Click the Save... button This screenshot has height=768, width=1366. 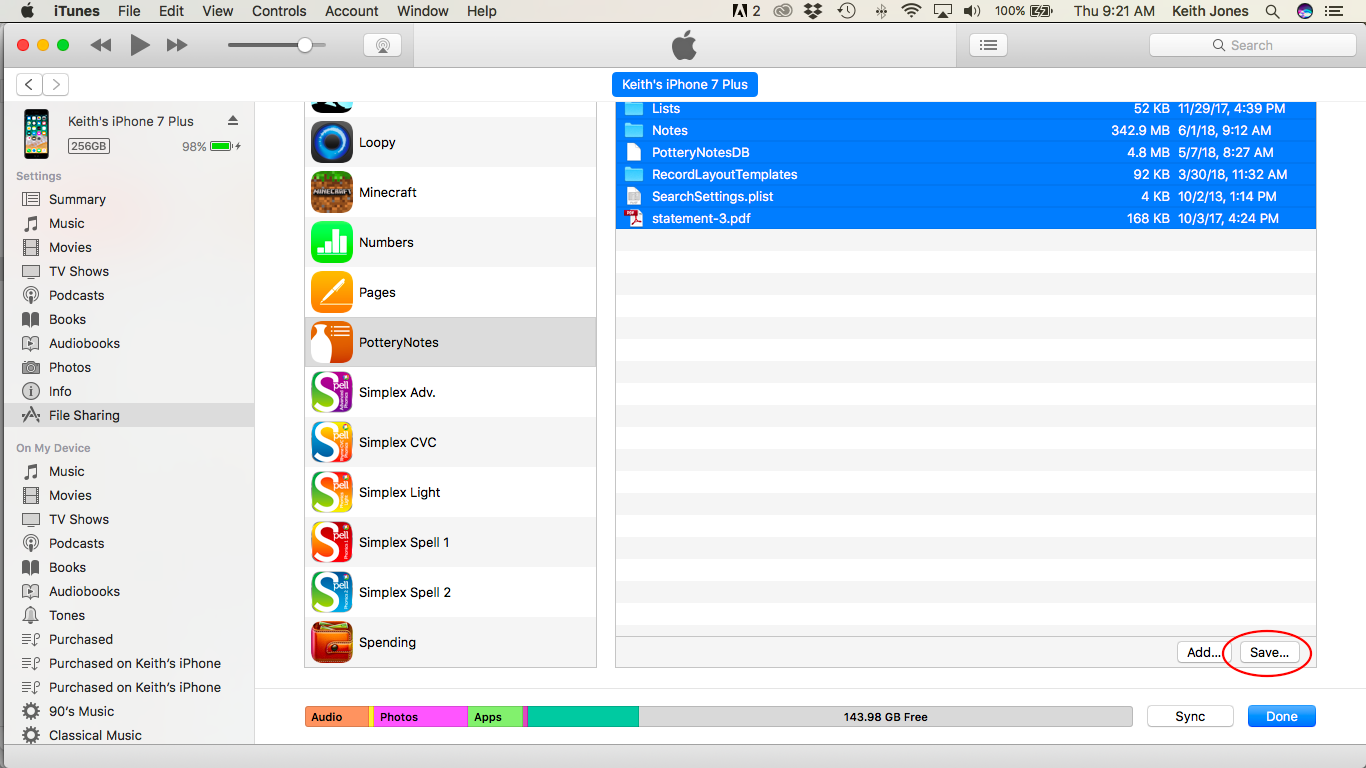(x=1269, y=652)
